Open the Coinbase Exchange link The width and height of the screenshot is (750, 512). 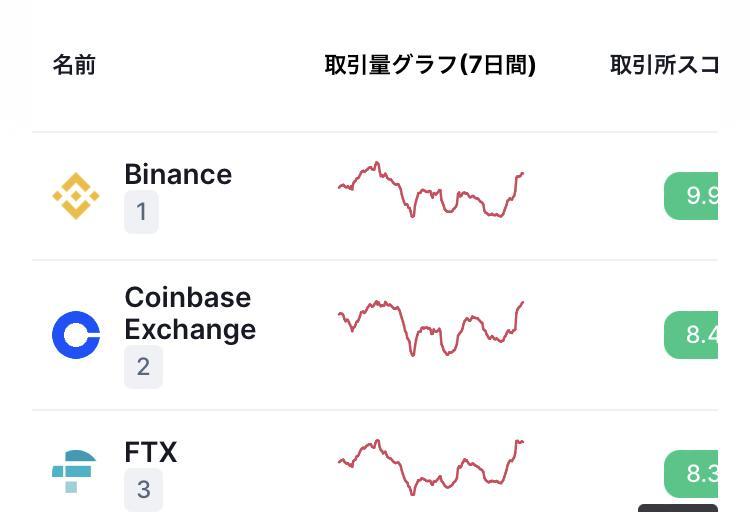189,313
